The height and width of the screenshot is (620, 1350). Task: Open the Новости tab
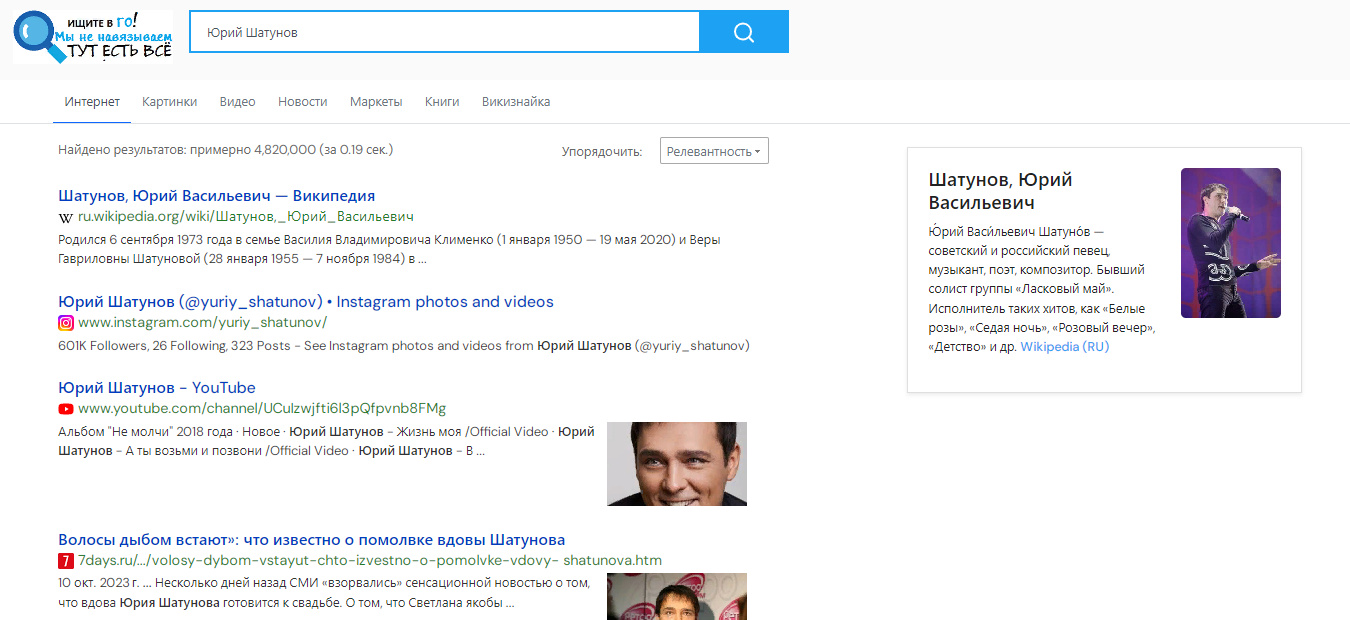[x=303, y=102]
